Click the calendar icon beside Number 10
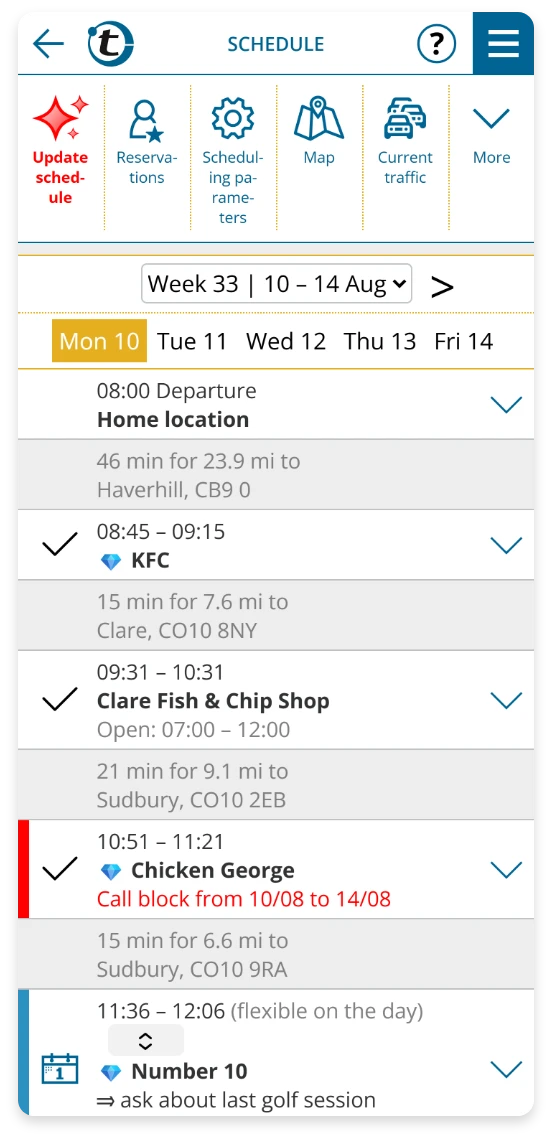The image size is (552, 1140). point(60,1068)
